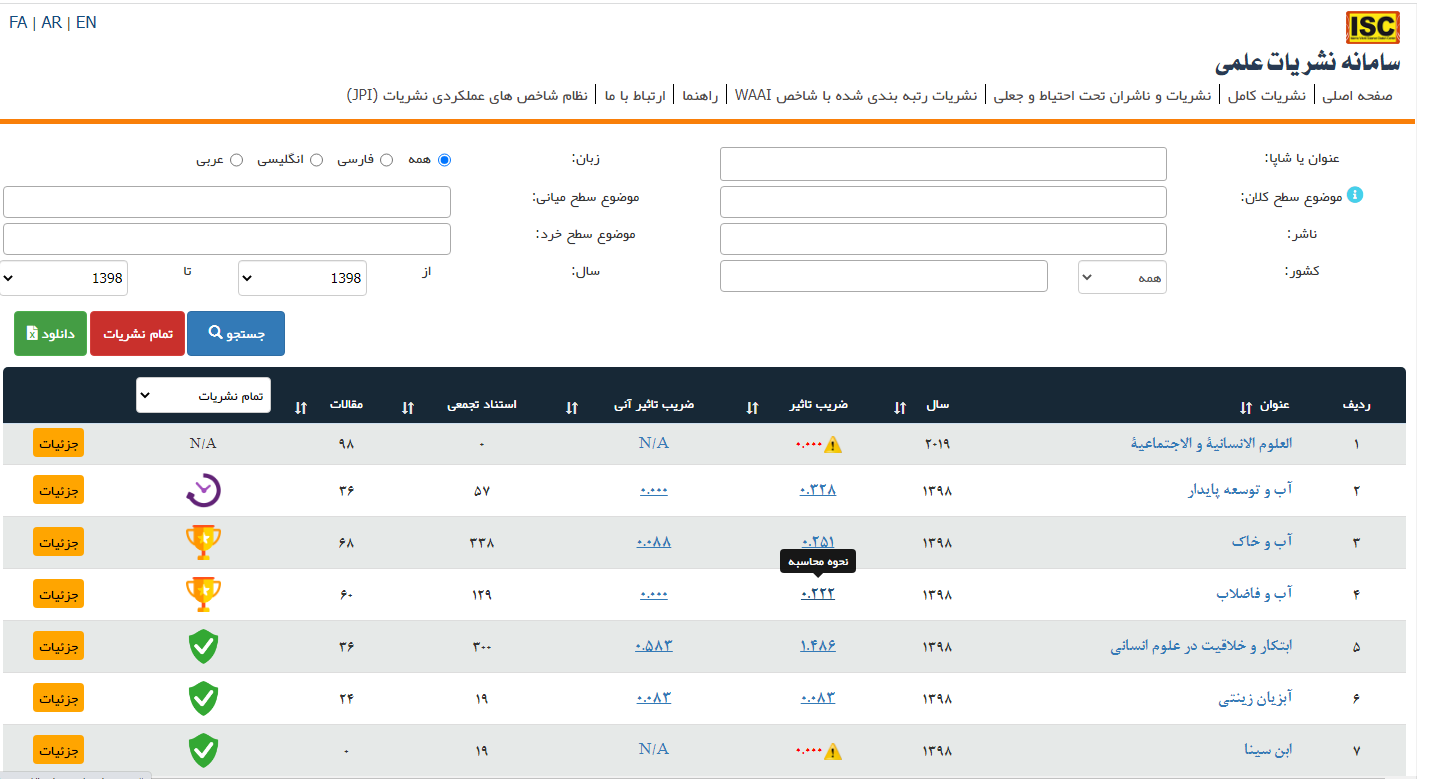
Task: Click in موضوع سطح خرد input field
Action: point(227,239)
